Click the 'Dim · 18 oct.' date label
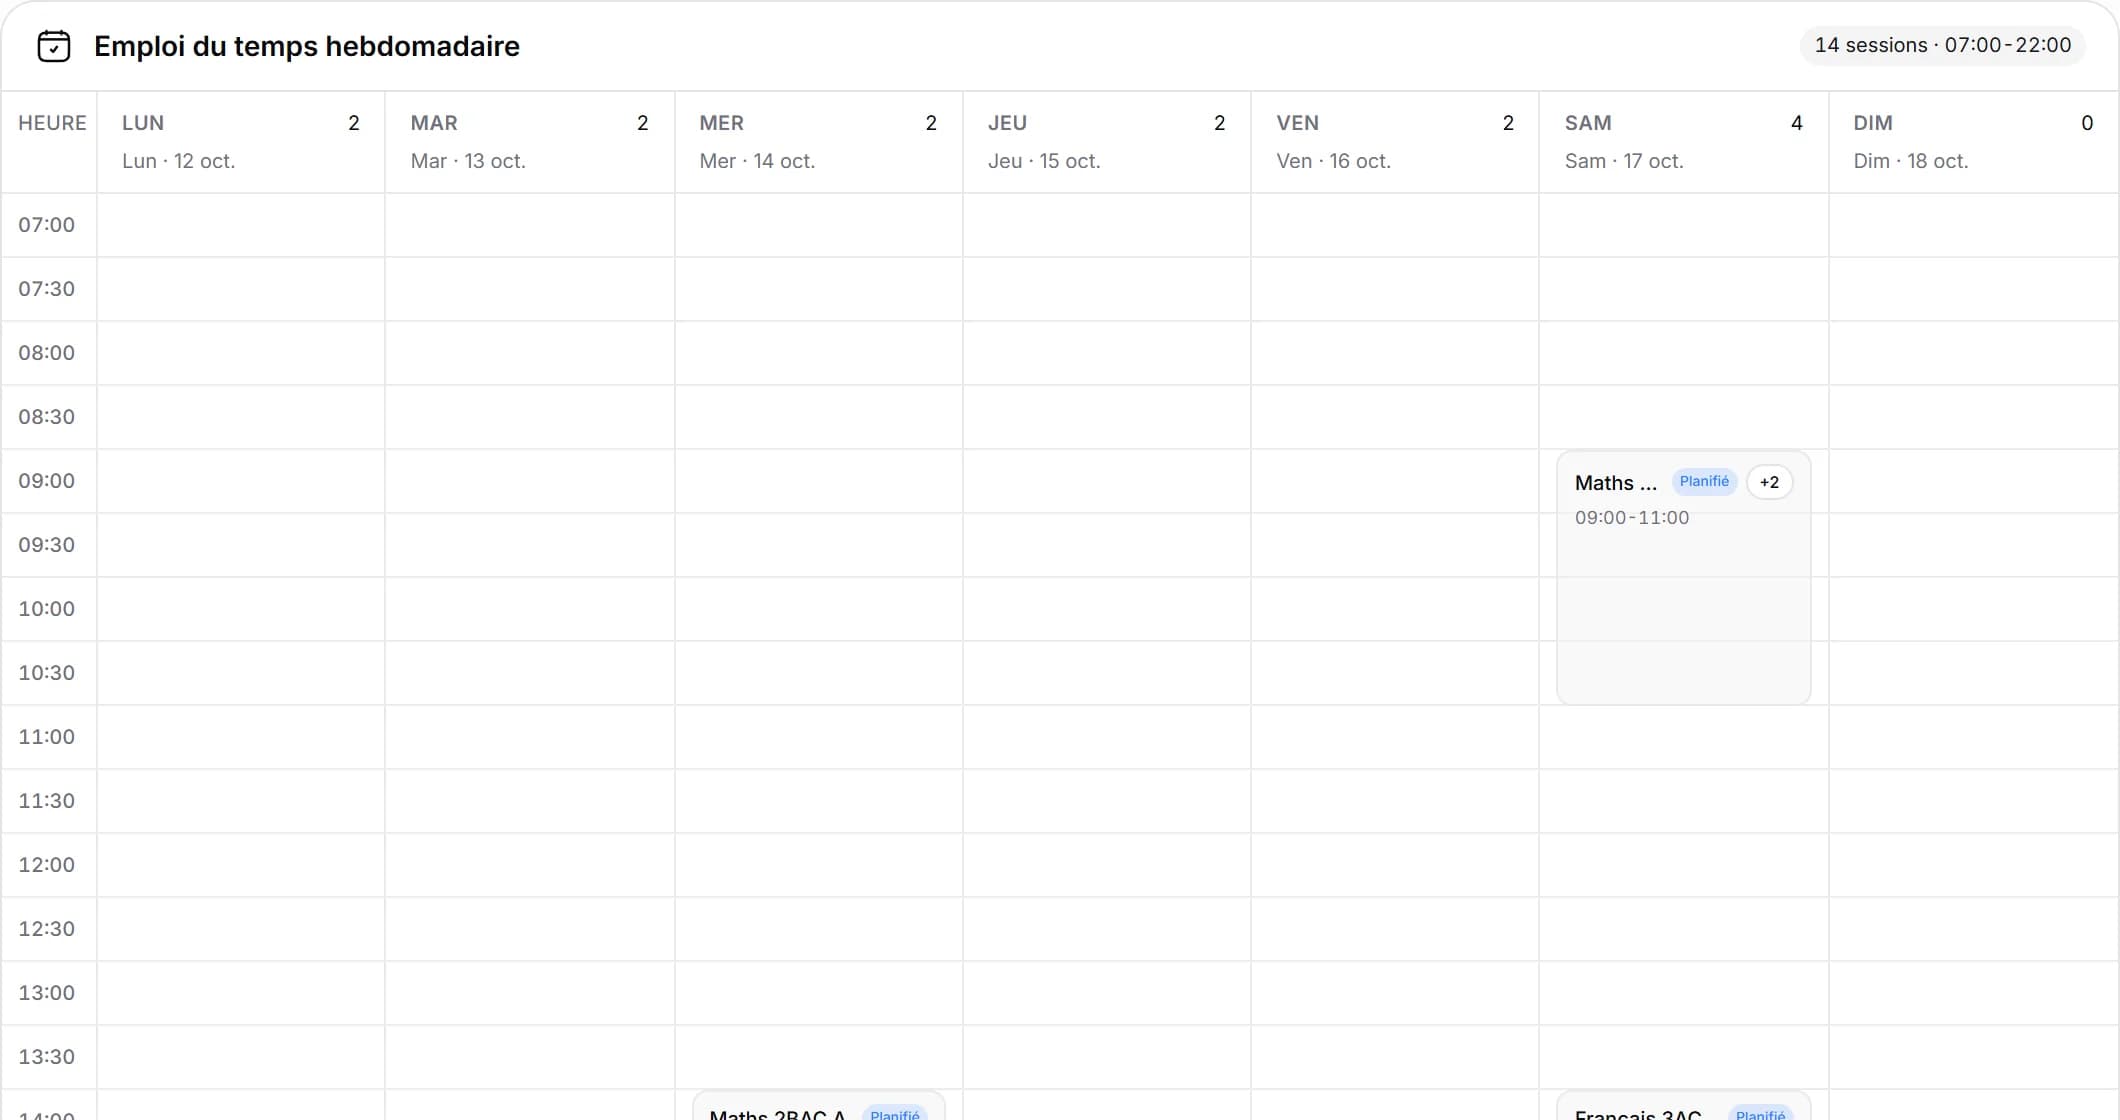 point(1911,161)
